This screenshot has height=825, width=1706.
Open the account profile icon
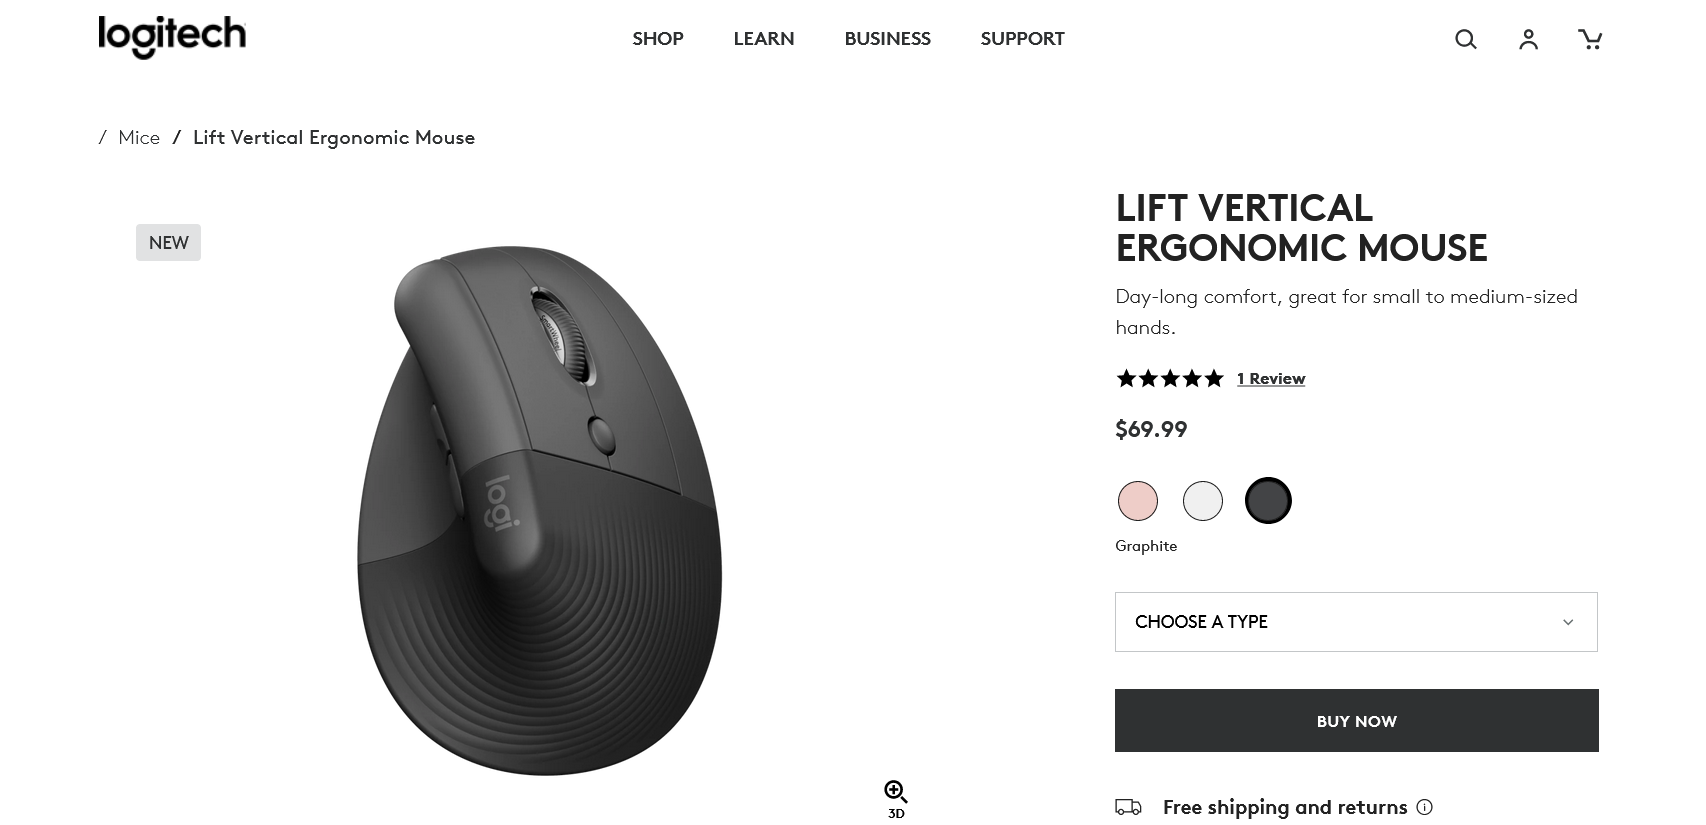(1528, 39)
